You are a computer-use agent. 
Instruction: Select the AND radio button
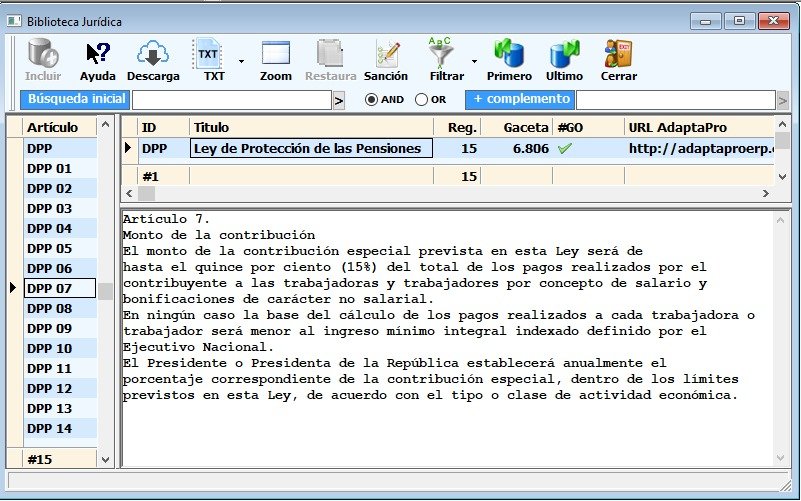point(371,100)
